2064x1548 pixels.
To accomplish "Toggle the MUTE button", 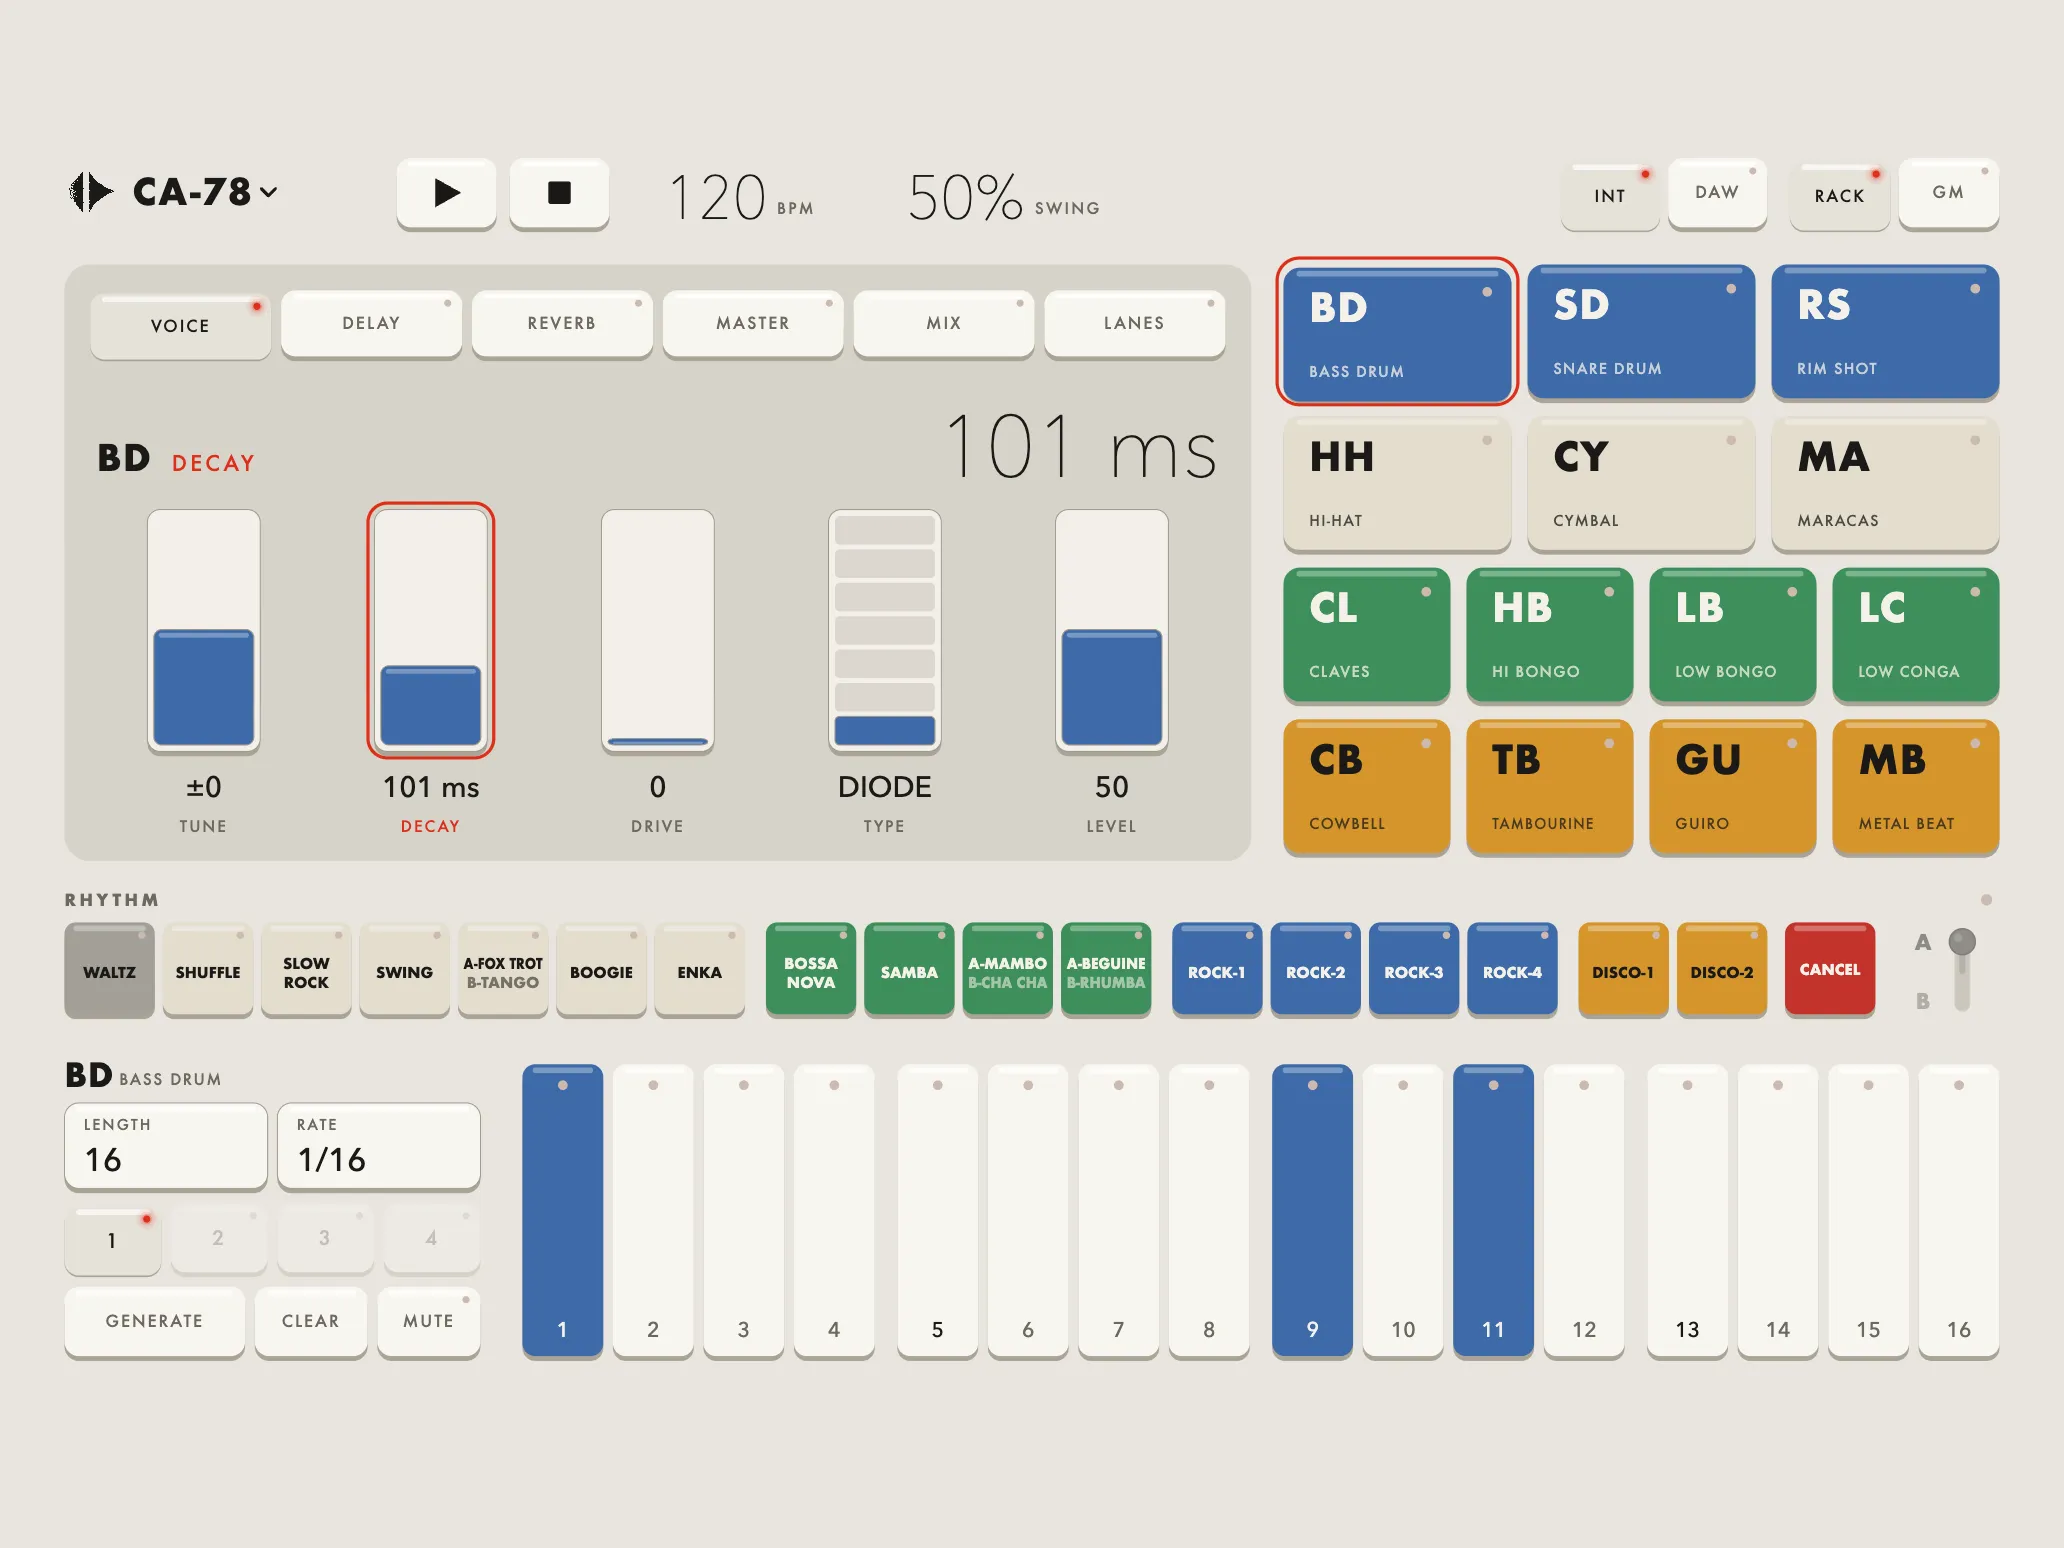I will 429,1321.
